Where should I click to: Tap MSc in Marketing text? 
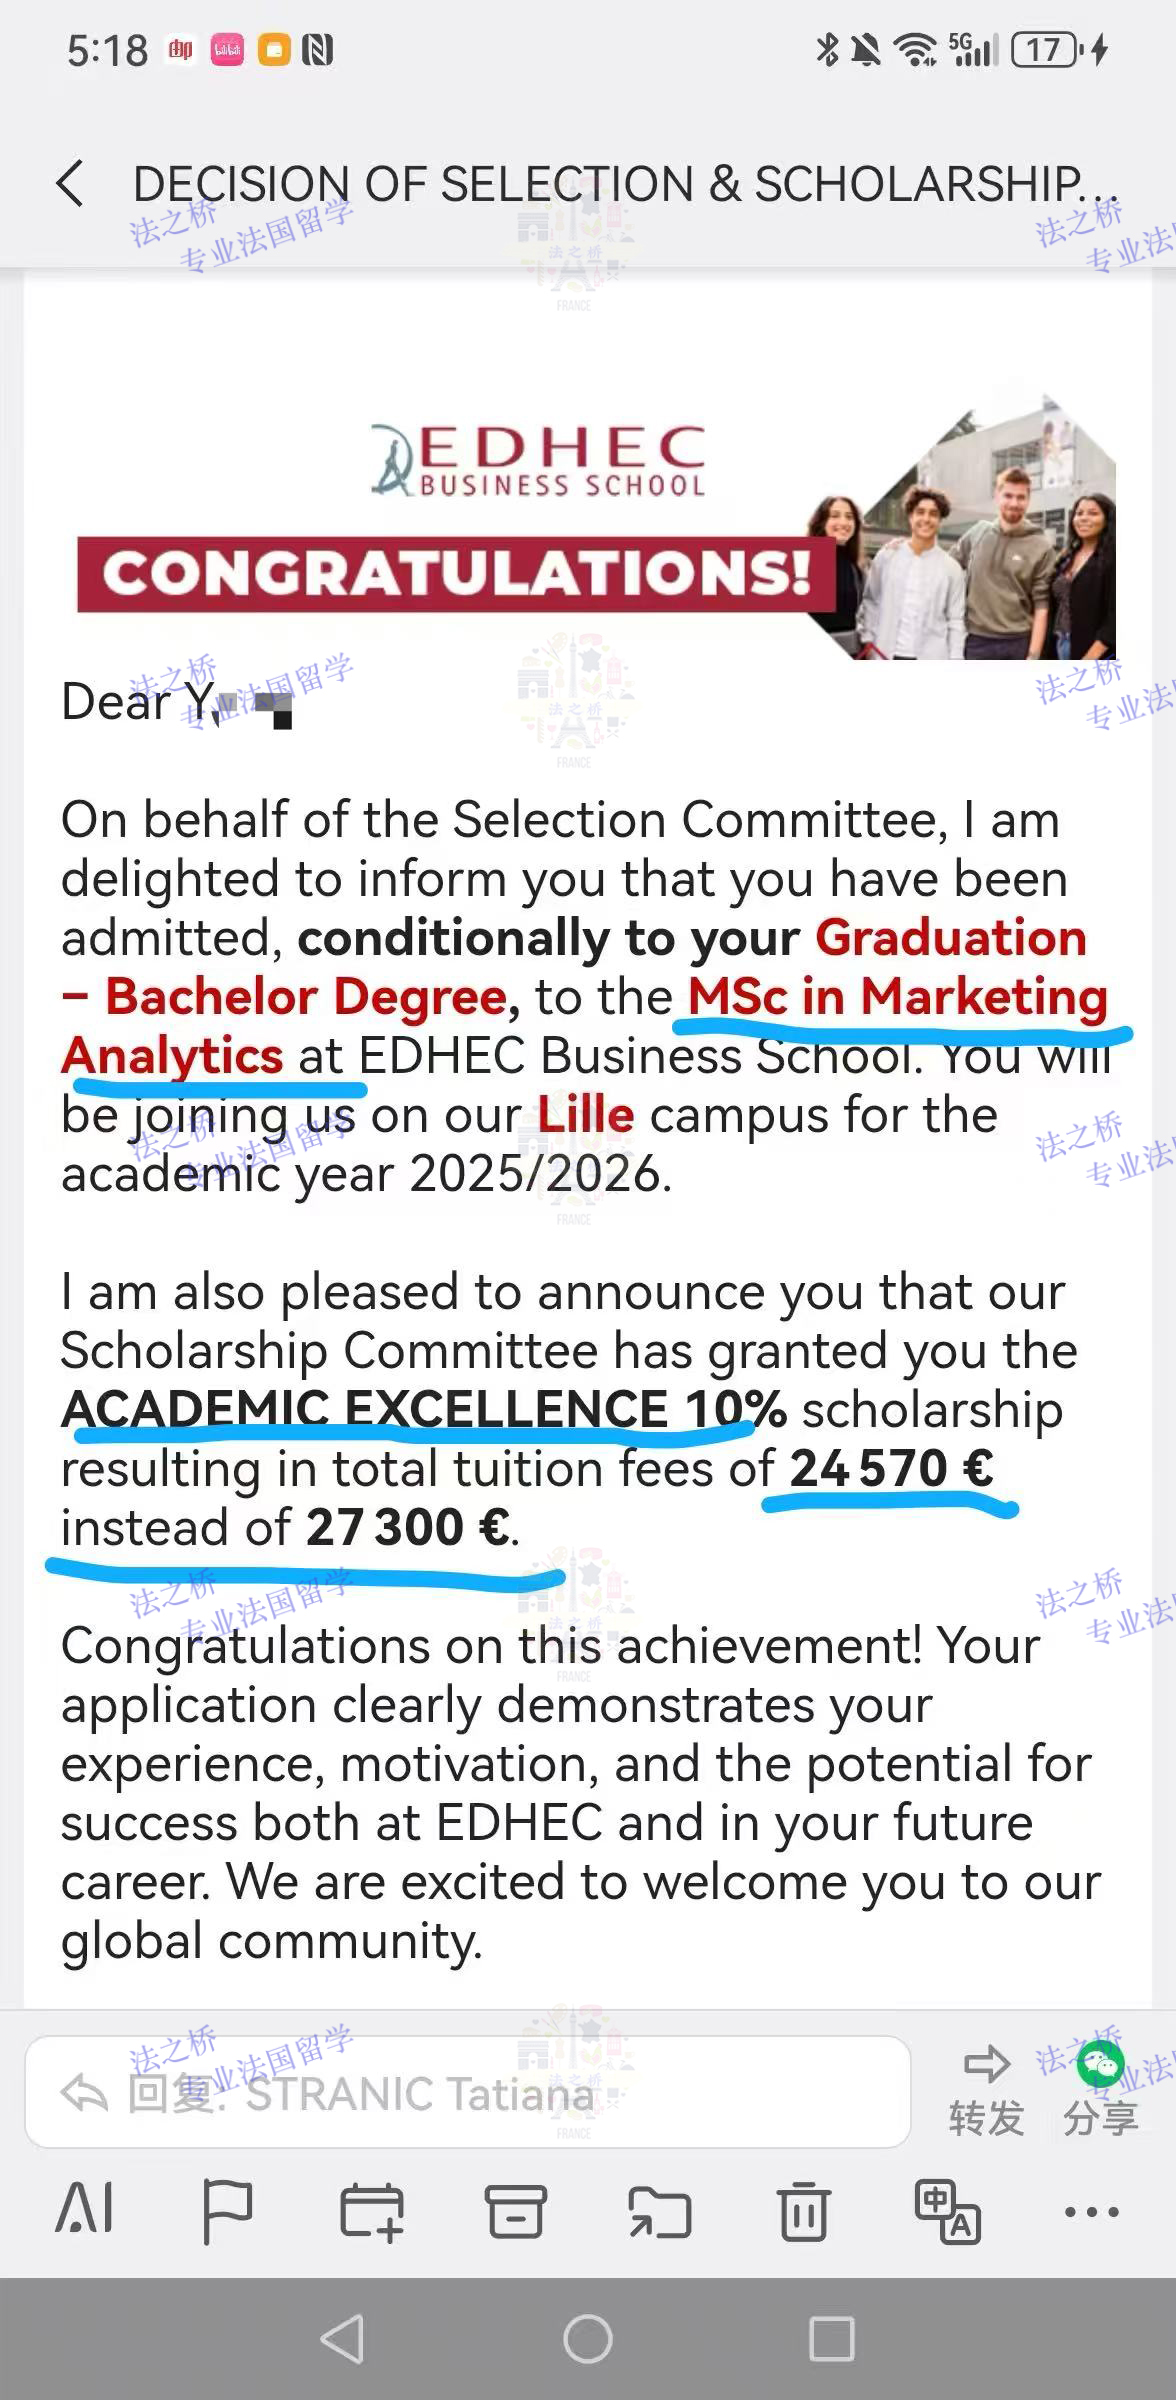pos(897,997)
